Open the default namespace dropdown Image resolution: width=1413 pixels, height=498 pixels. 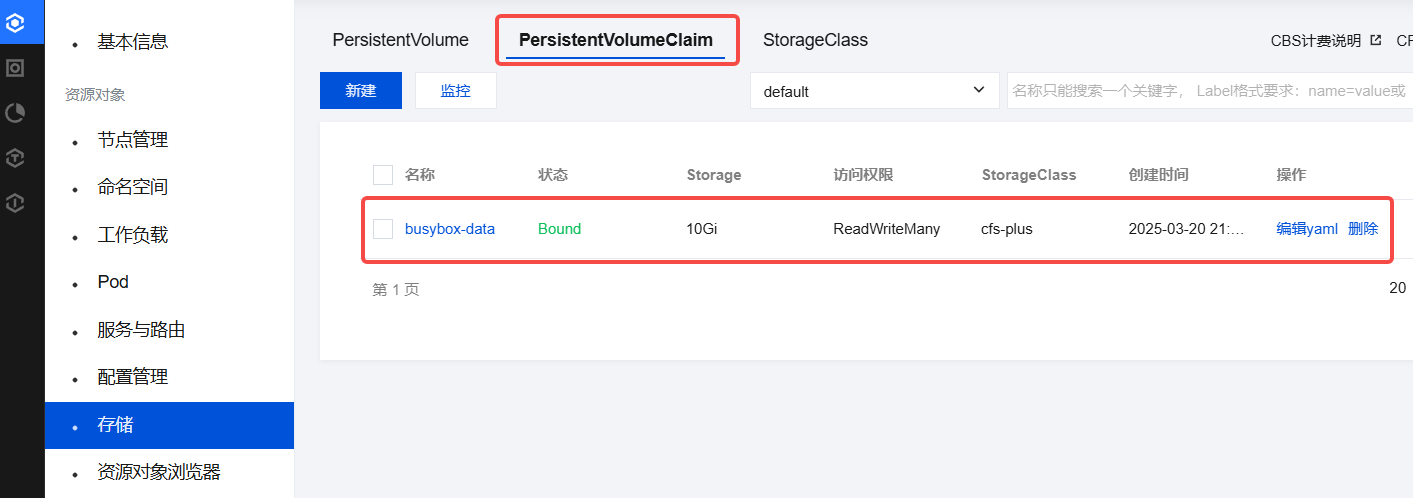(x=875, y=91)
